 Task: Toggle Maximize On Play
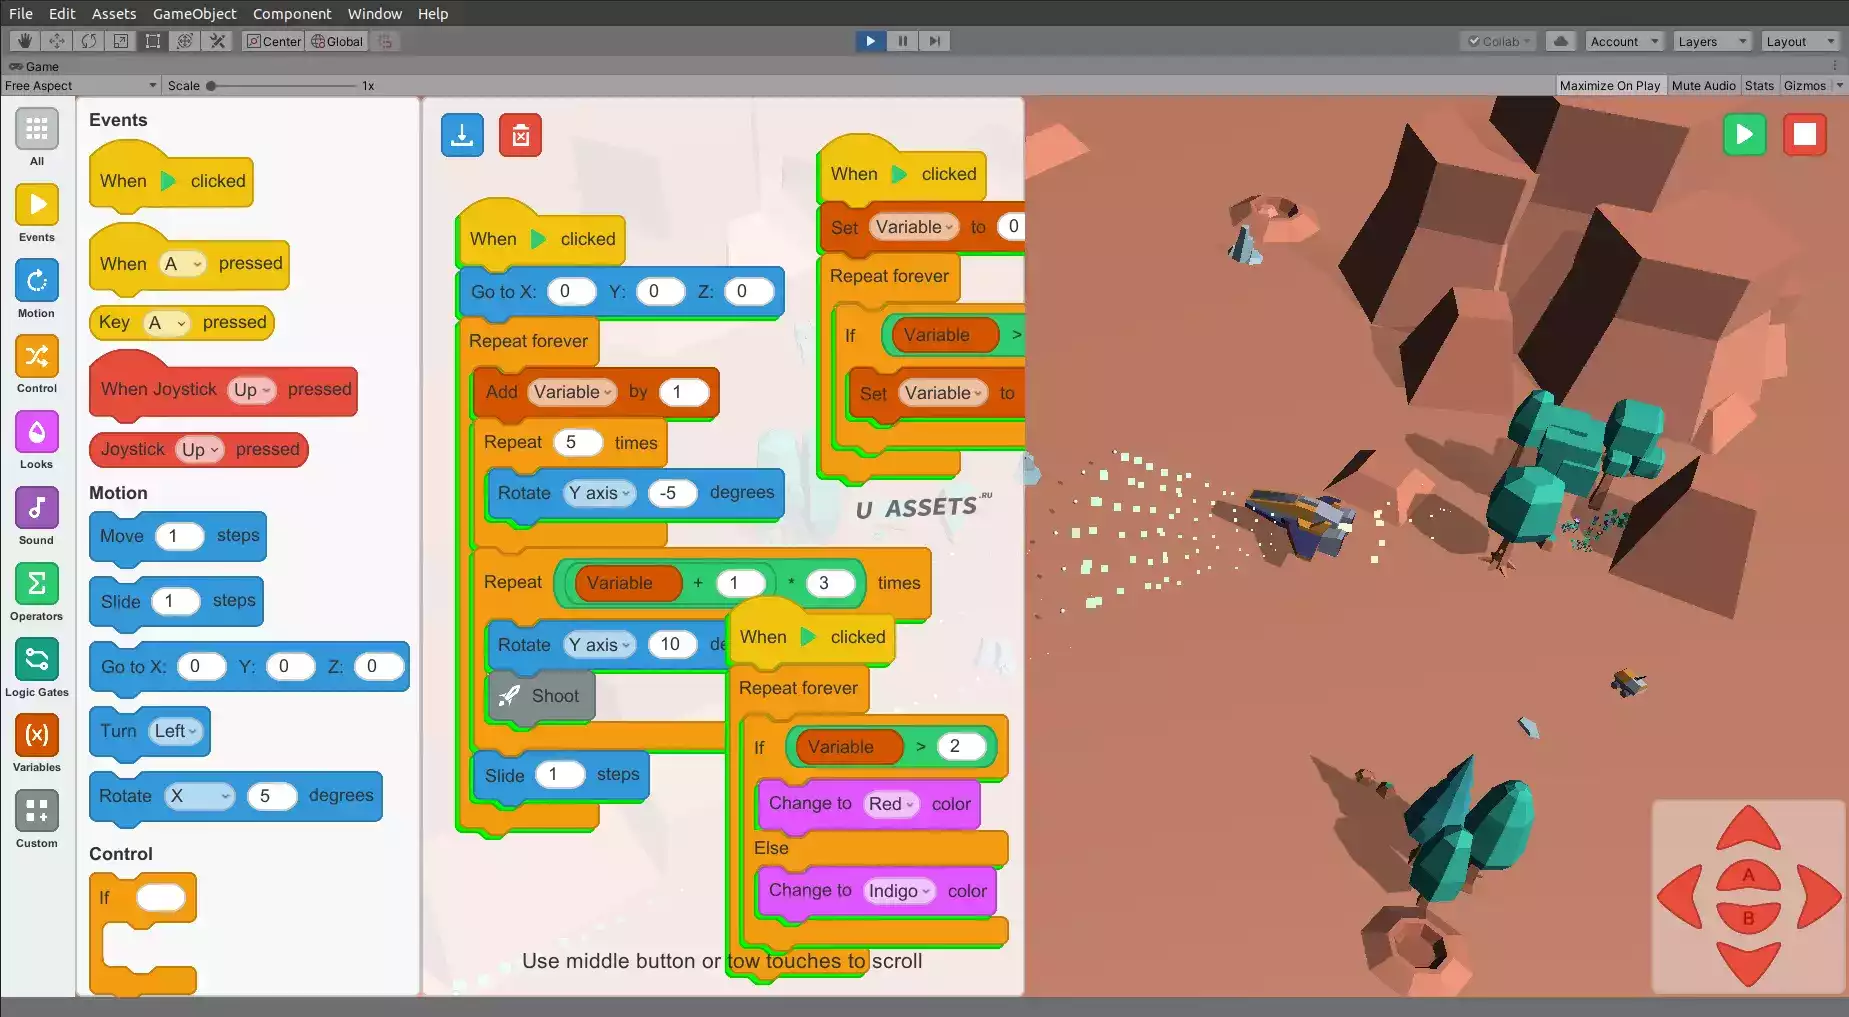(1610, 86)
